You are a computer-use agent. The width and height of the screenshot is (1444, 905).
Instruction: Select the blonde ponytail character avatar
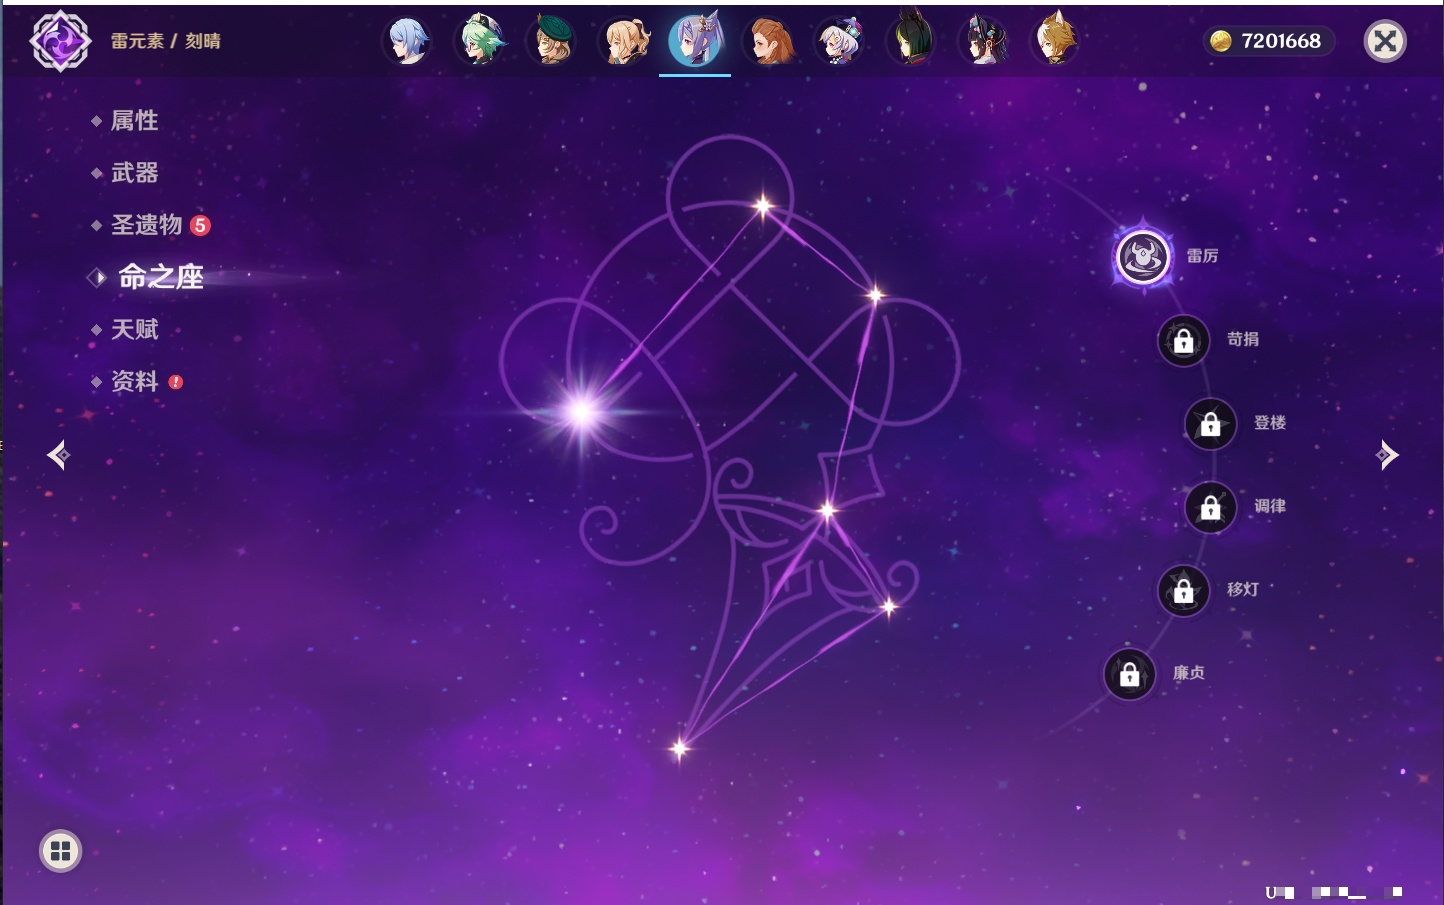[x=624, y=41]
